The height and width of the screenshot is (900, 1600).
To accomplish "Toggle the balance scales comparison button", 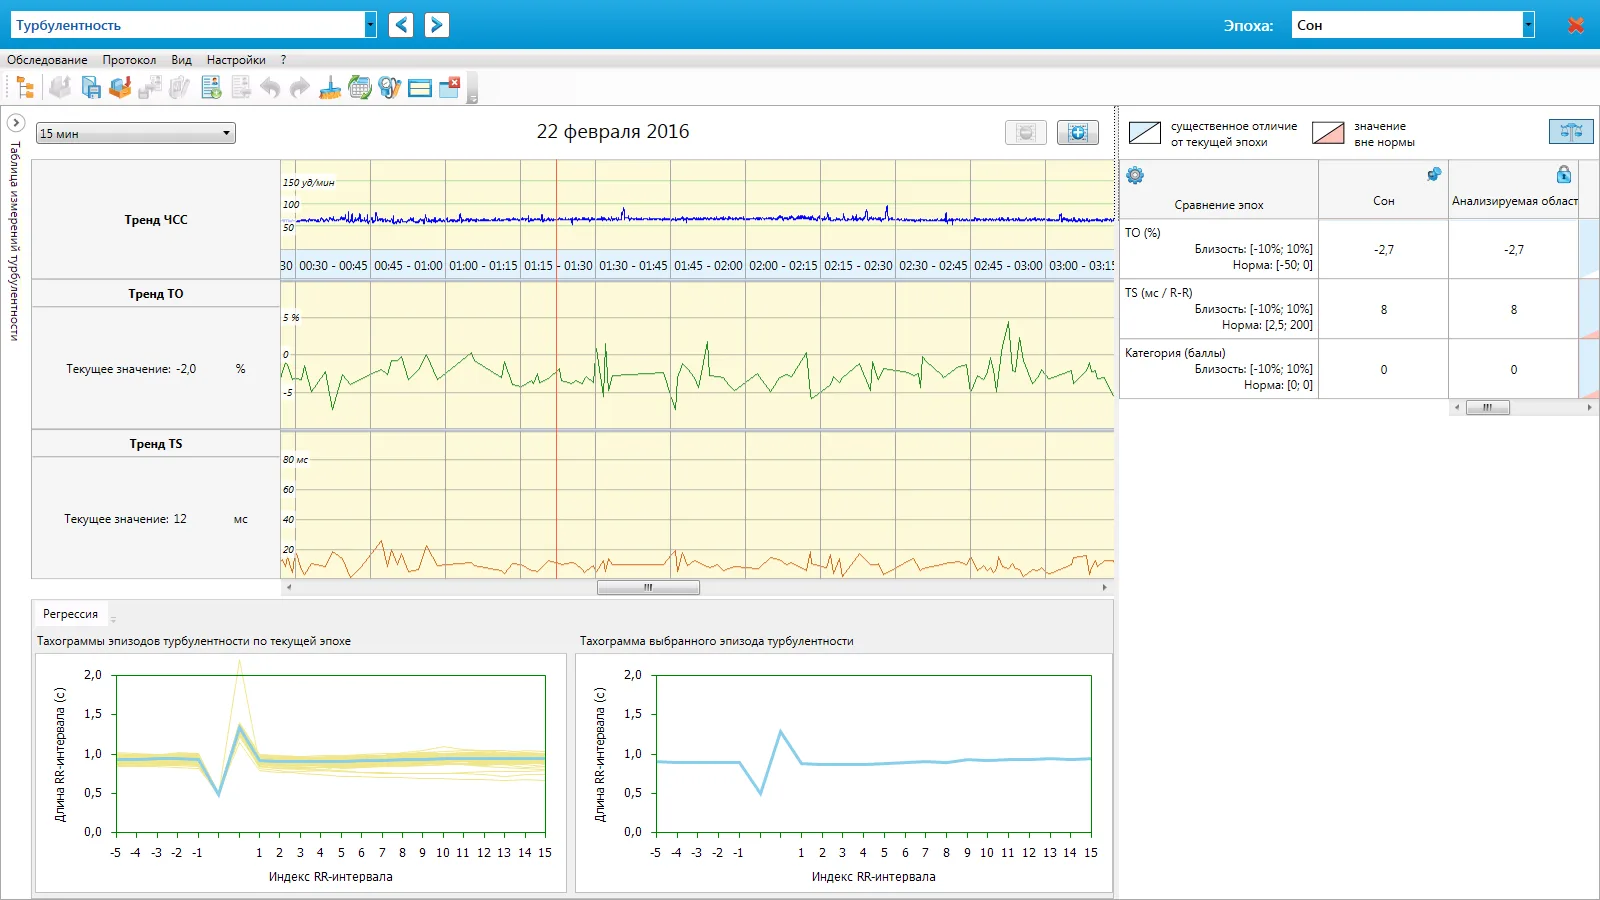I will click(x=1571, y=131).
